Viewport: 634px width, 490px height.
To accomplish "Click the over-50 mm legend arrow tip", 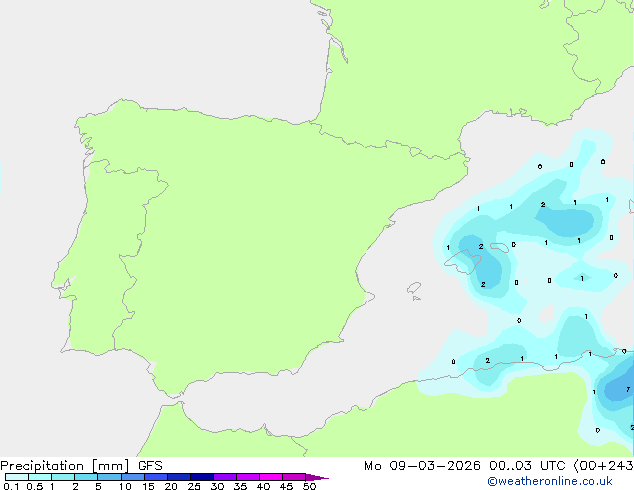I will 317,477.
